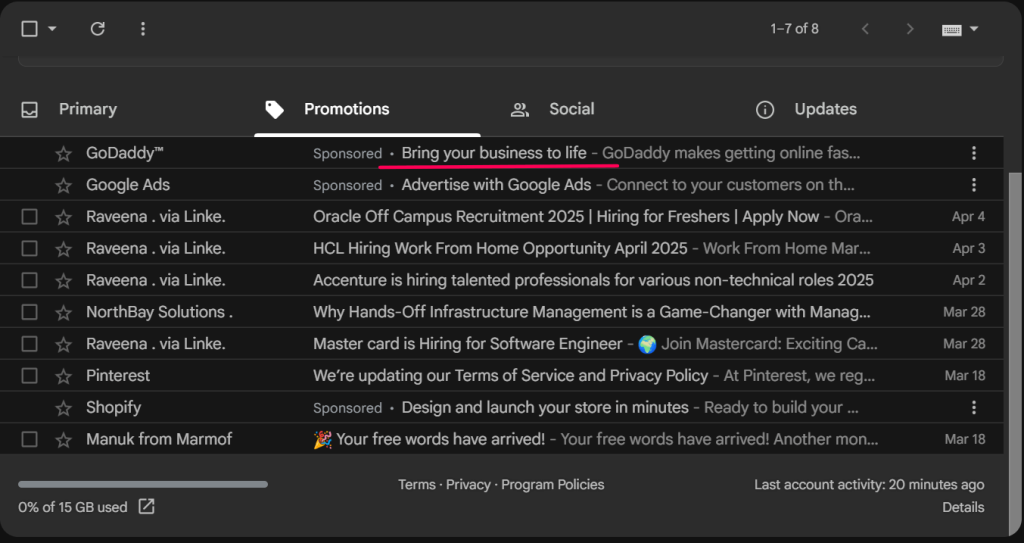Tick the Select all checkbox in toolbar
Viewport: 1024px width, 543px height.
(29, 29)
